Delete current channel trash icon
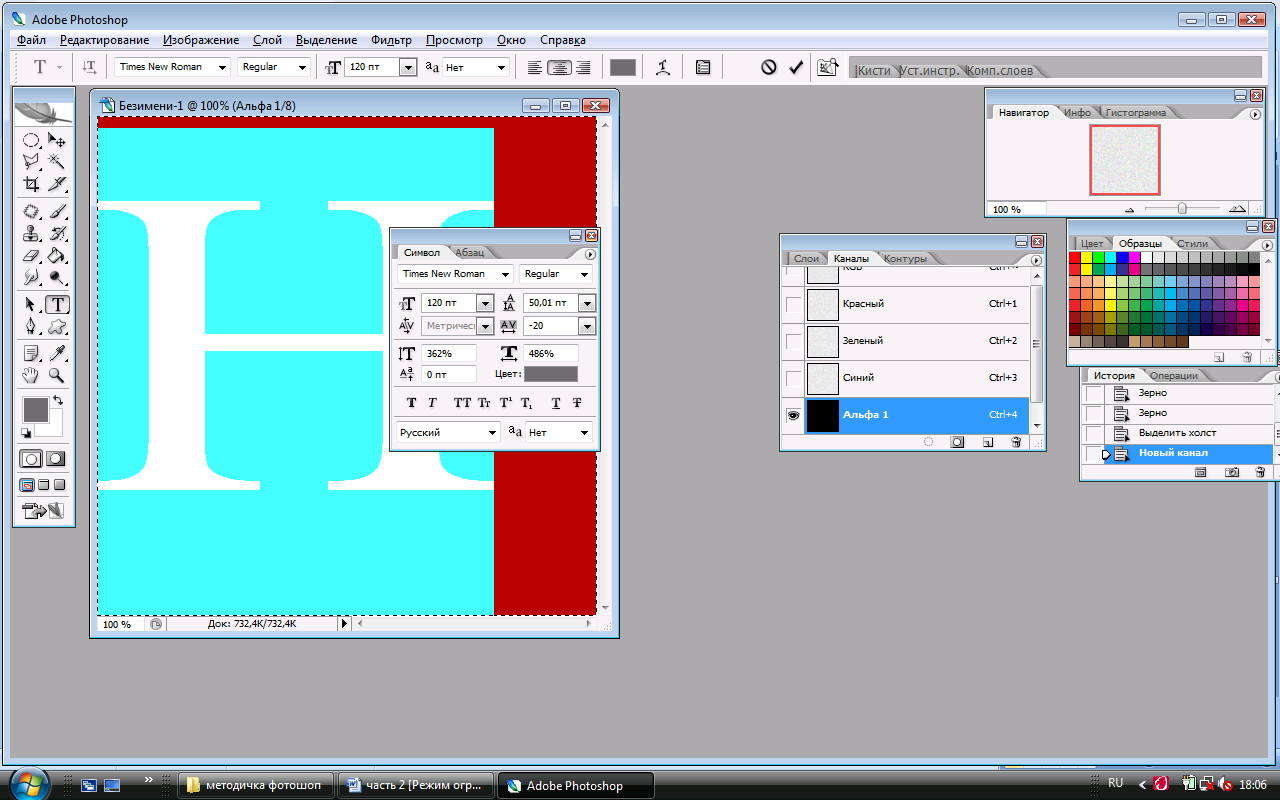The image size is (1280, 800). coord(1016,441)
